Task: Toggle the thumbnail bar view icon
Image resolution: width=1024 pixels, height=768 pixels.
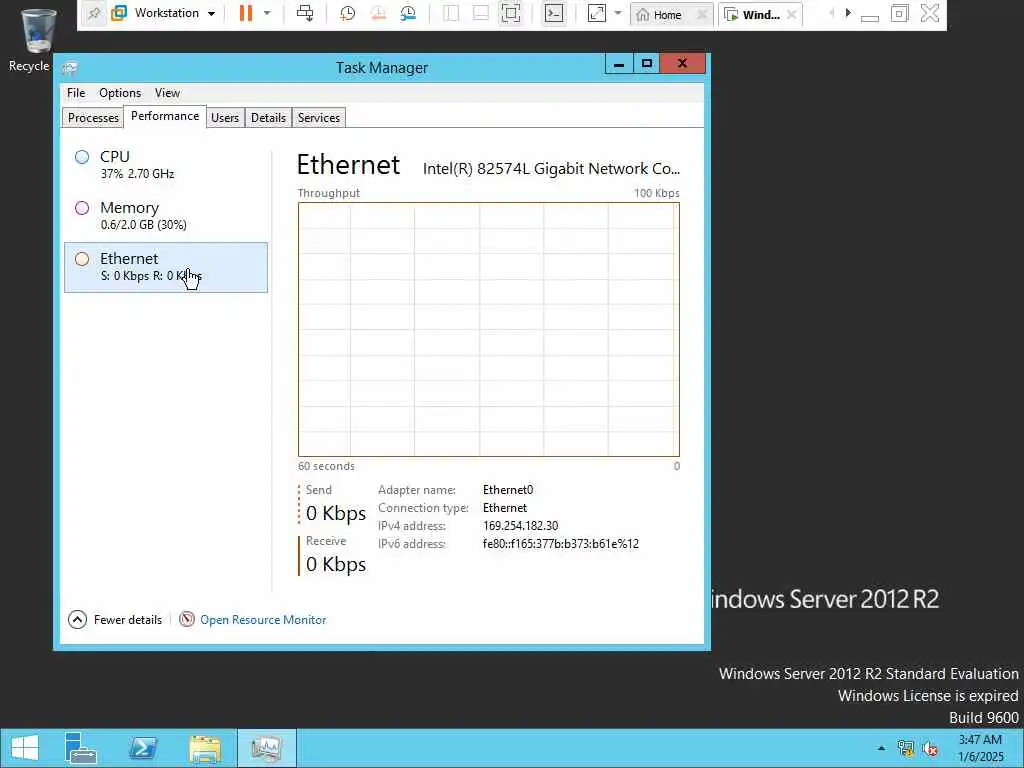Action: 481,13
